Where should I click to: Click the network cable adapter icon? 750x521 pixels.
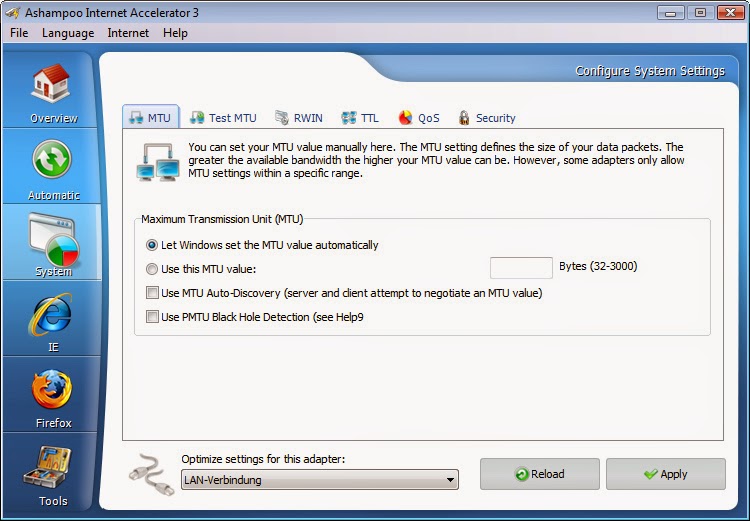(152, 474)
